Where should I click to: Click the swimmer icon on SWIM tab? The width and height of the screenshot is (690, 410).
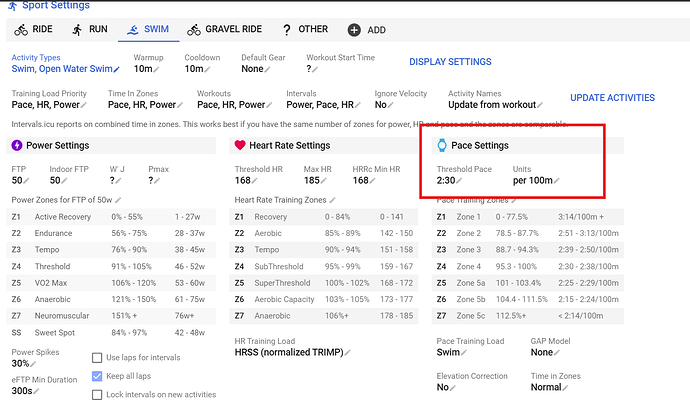[x=132, y=30]
